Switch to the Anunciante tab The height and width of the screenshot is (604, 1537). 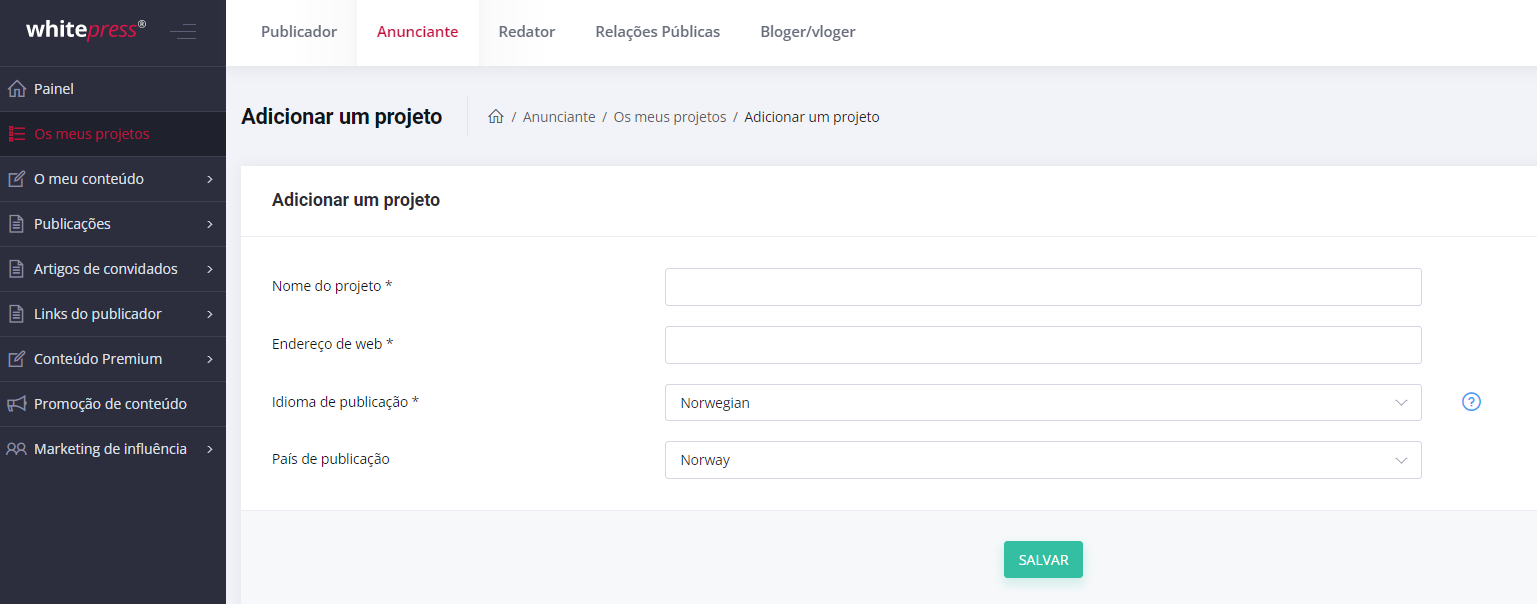coord(417,32)
